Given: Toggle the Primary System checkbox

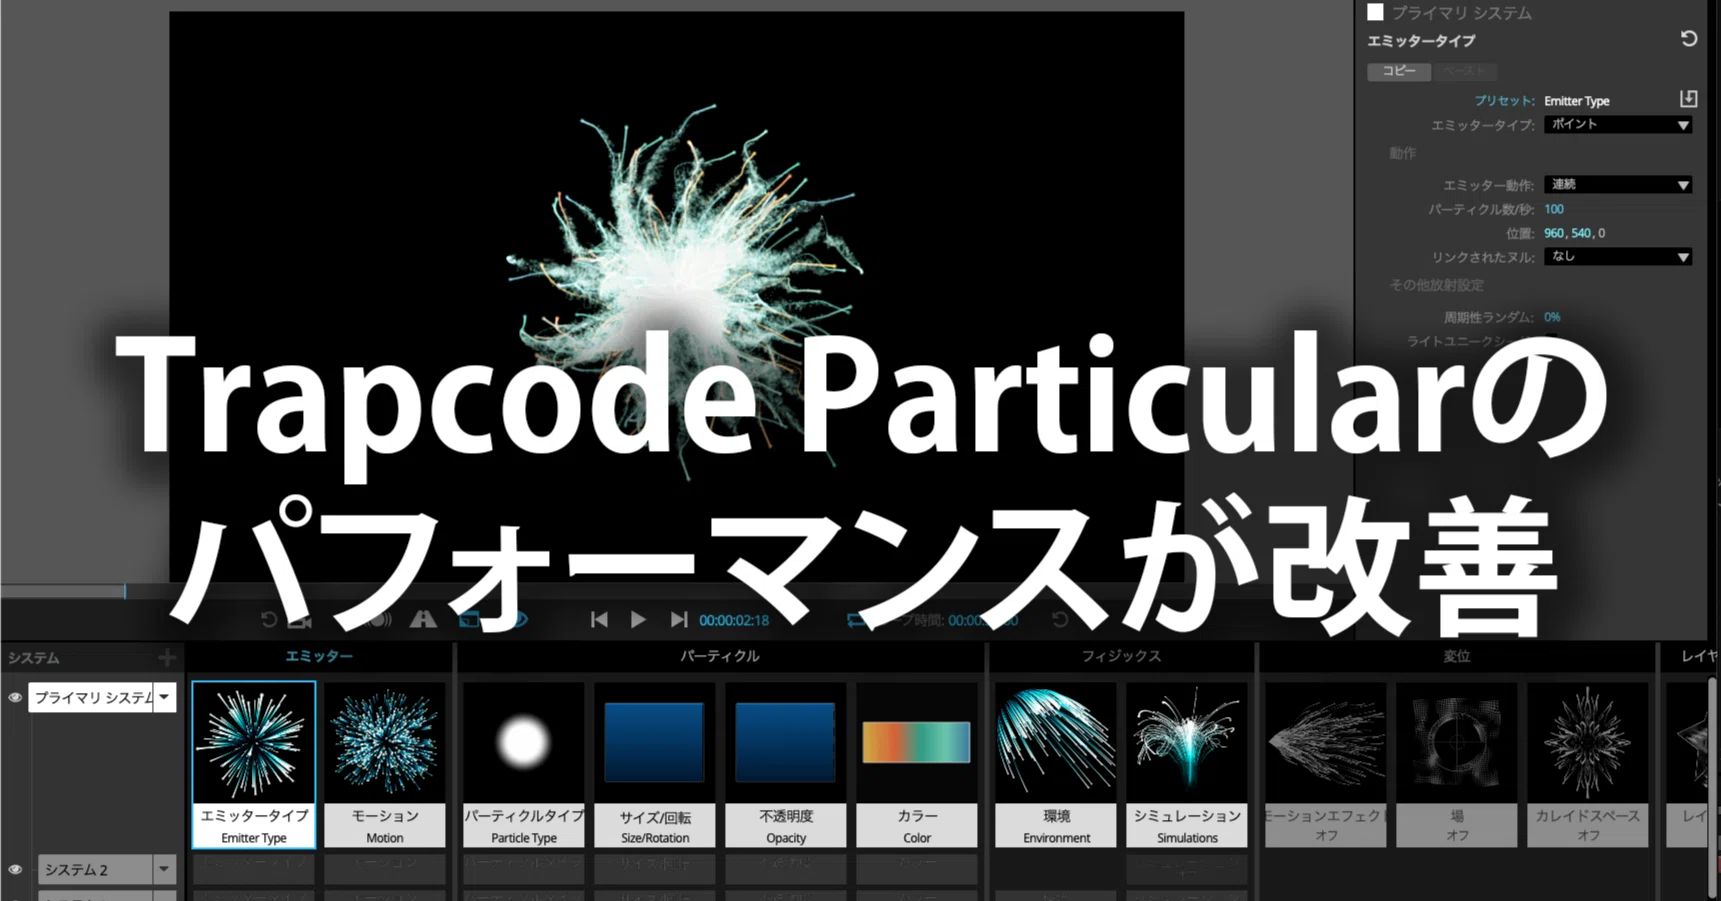Looking at the screenshot, I should (x=1376, y=12).
